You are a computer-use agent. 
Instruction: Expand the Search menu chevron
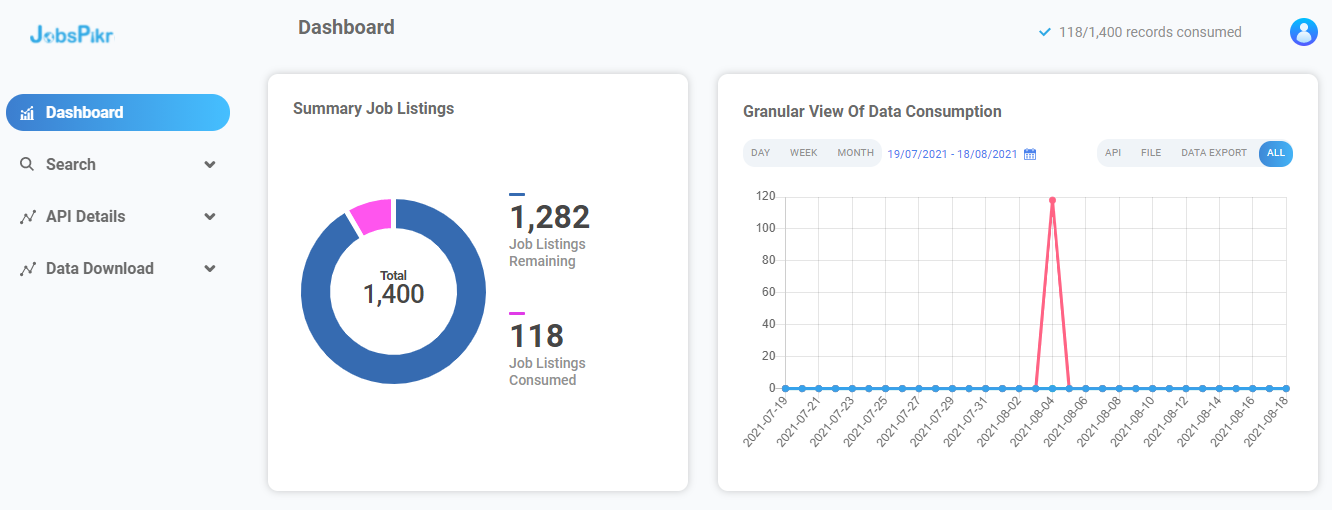(x=210, y=164)
